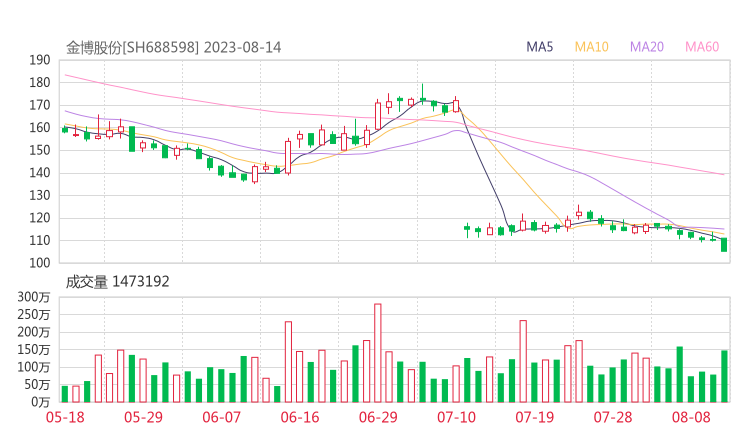
Task: Click the last green volume bar
Action: click(724, 376)
